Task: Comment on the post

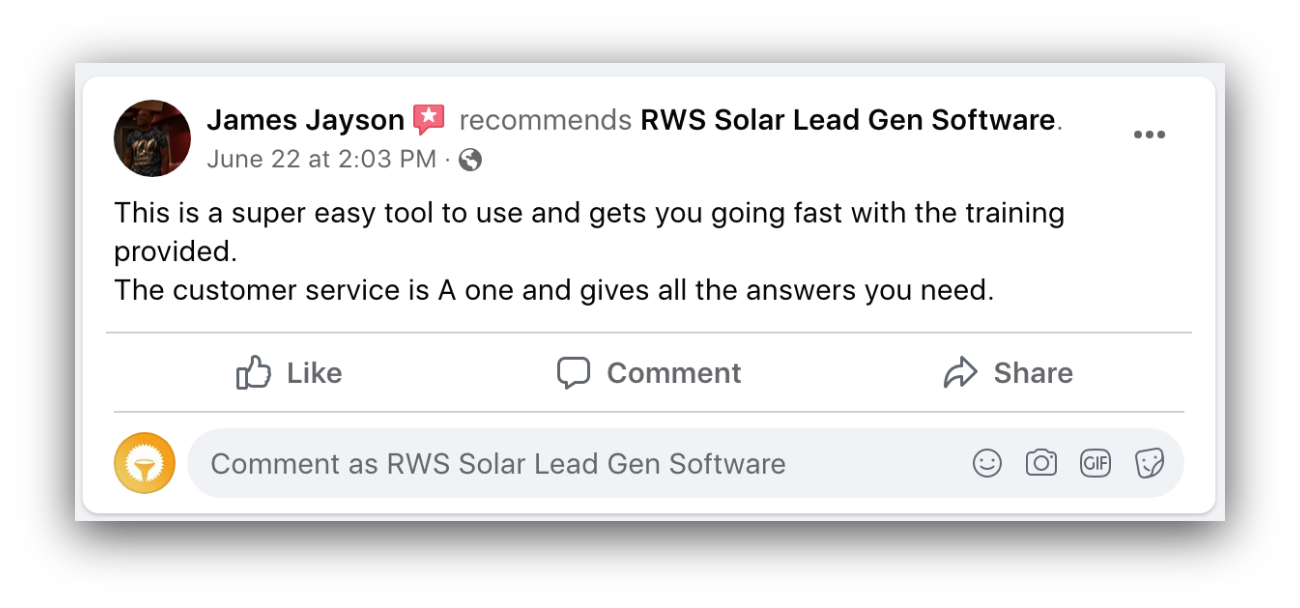Action: pos(648,372)
